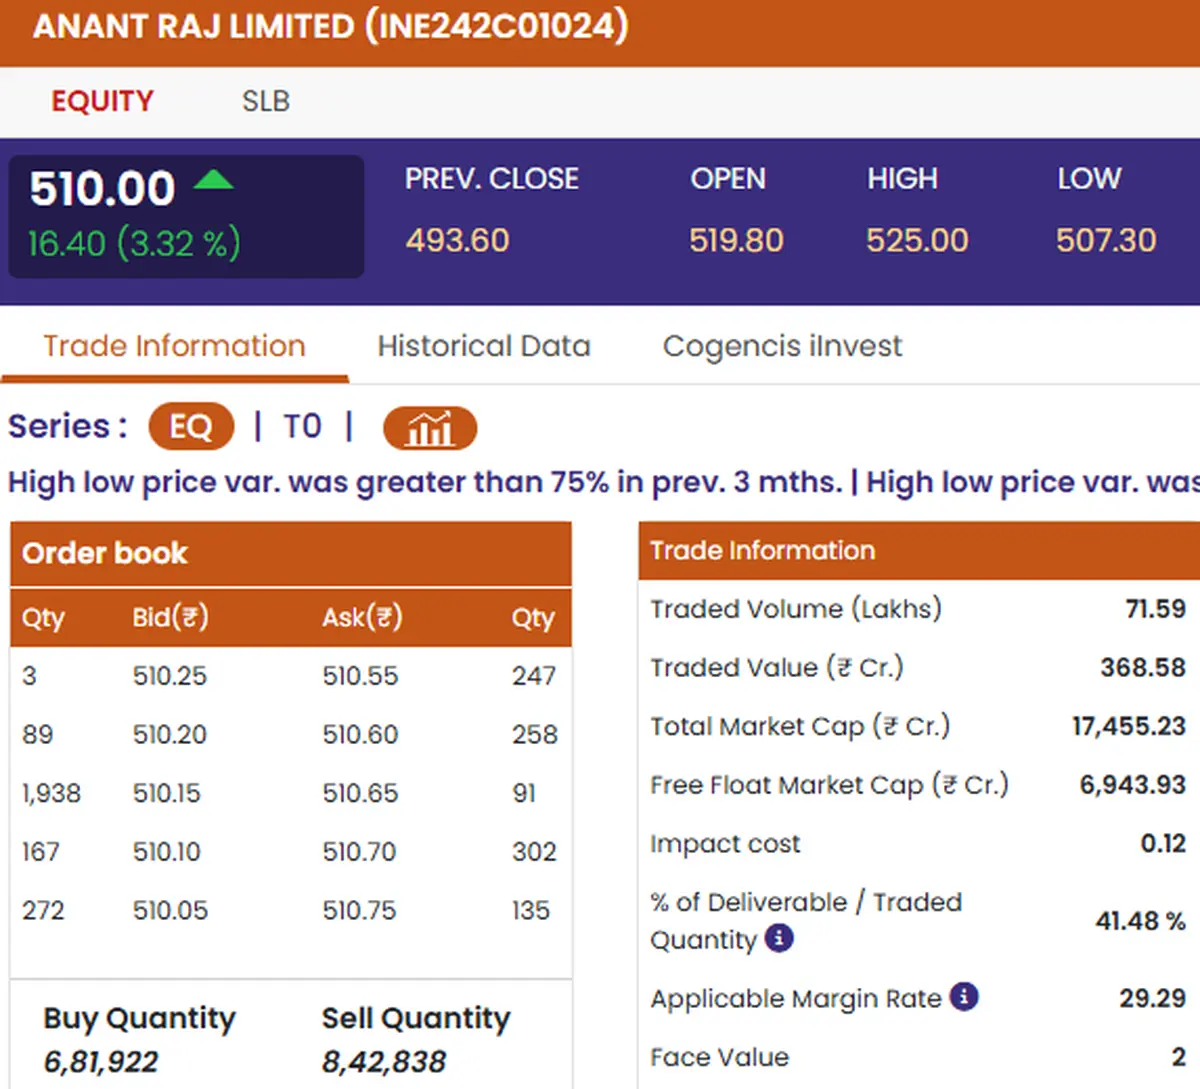Click Traded Volume value 71.59
This screenshot has height=1089, width=1200.
(x=1156, y=609)
